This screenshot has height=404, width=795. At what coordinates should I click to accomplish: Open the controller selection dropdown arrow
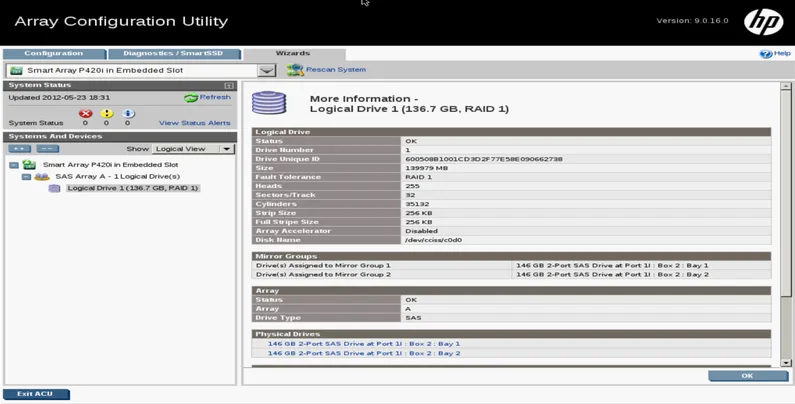[267, 70]
